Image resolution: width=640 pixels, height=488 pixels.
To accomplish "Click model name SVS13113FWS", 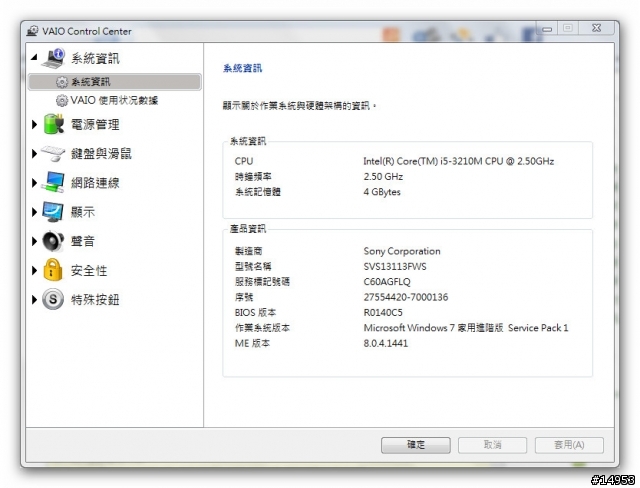I will coord(395,267).
